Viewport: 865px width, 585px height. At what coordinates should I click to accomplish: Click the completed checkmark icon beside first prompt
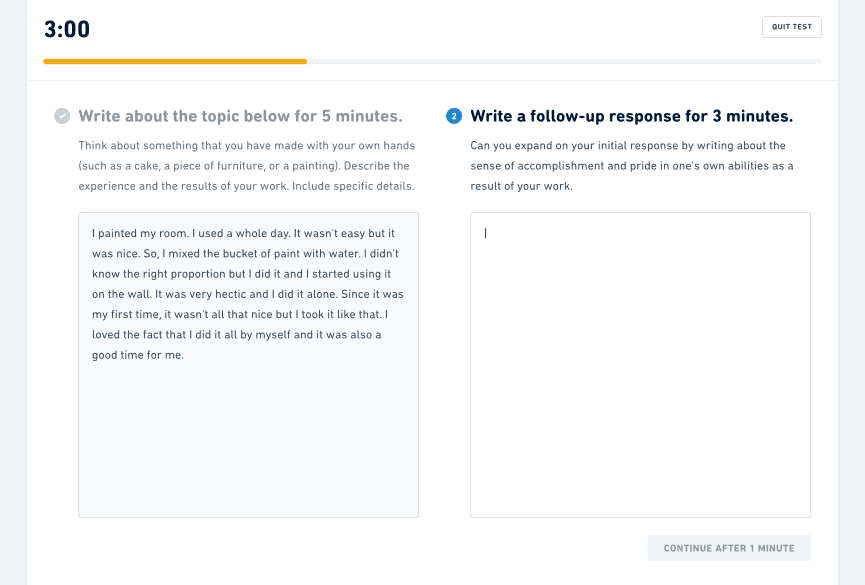(62, 116)
